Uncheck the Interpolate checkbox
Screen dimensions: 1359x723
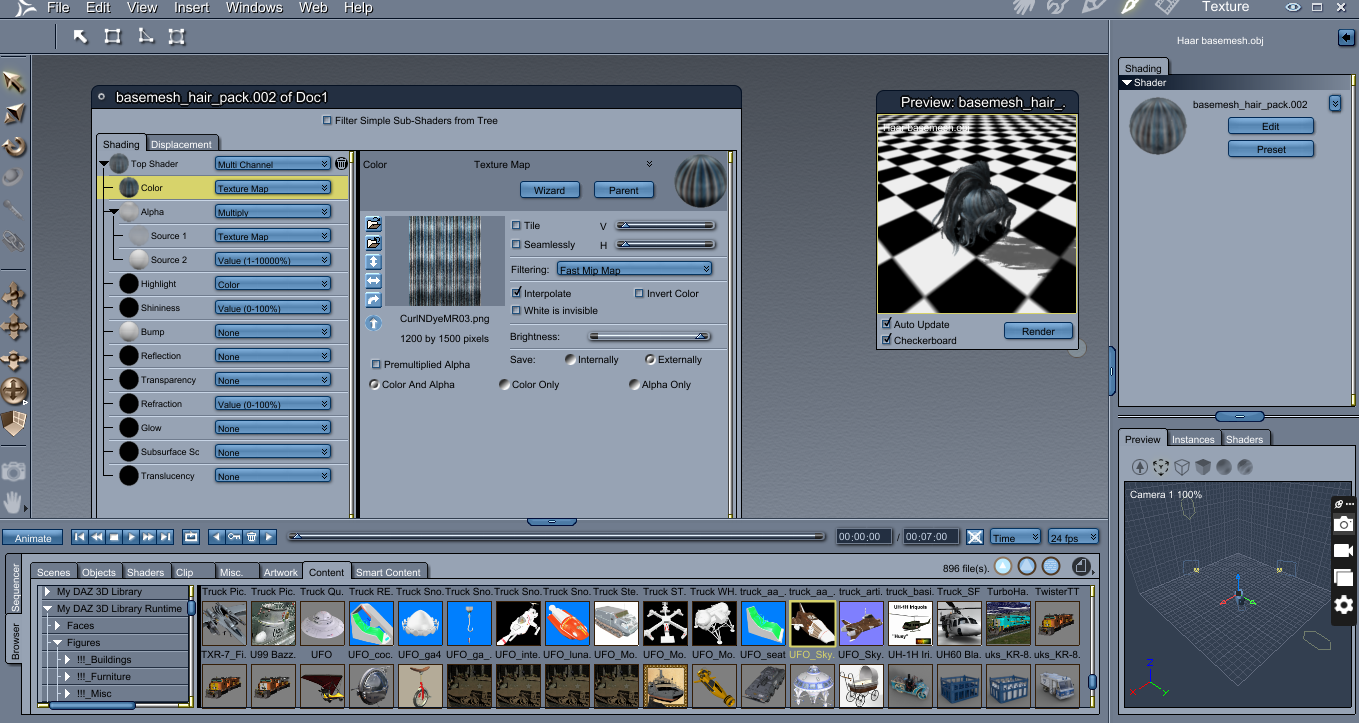click(516, 294)
